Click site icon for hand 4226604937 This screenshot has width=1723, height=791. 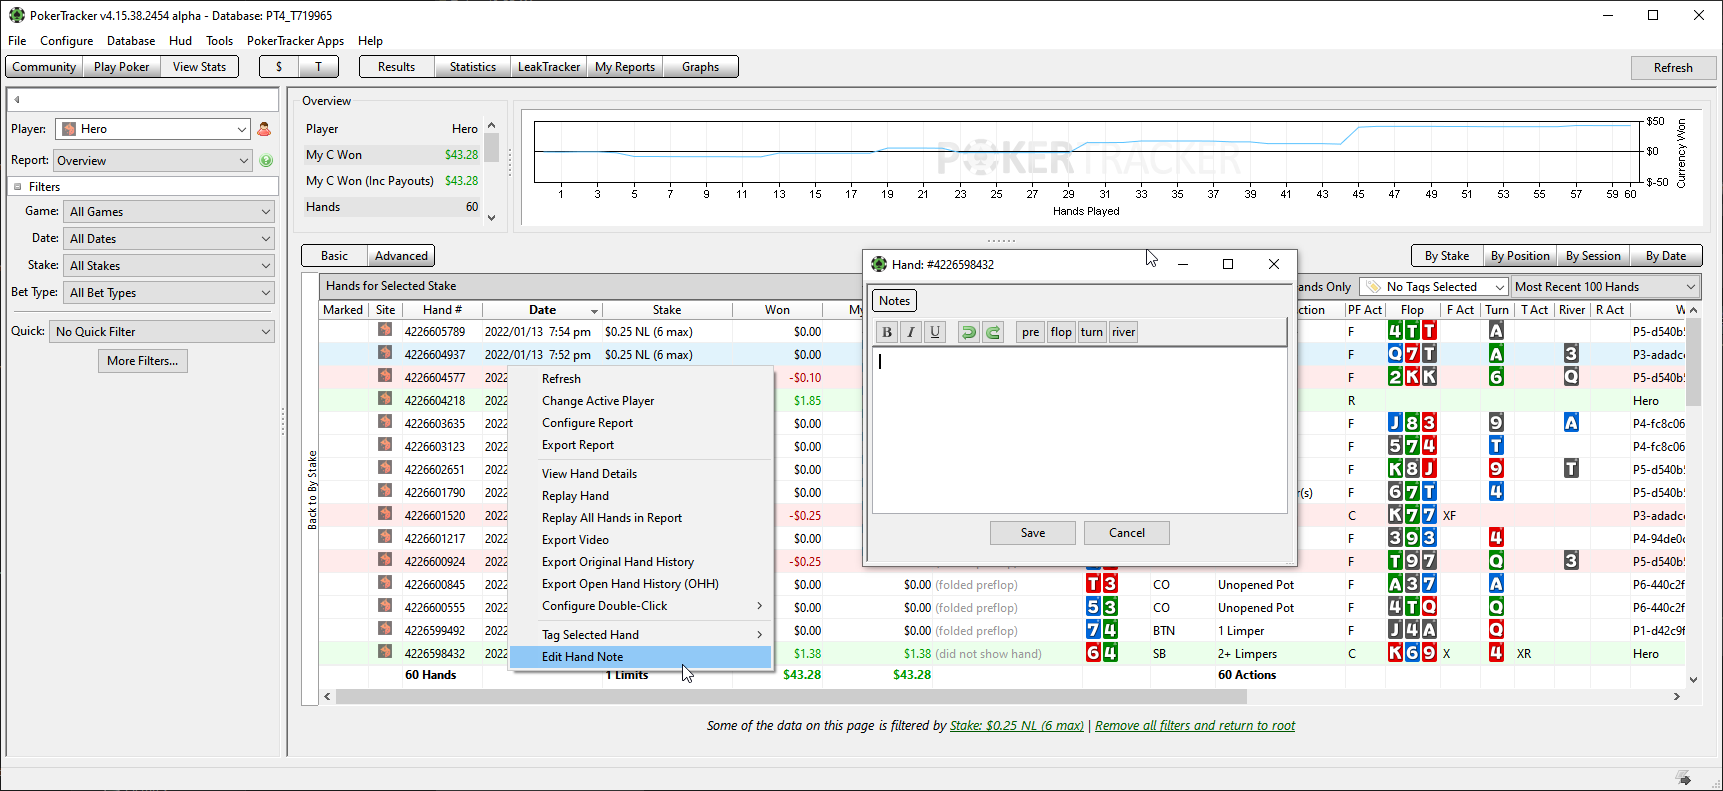pos(385,354)
